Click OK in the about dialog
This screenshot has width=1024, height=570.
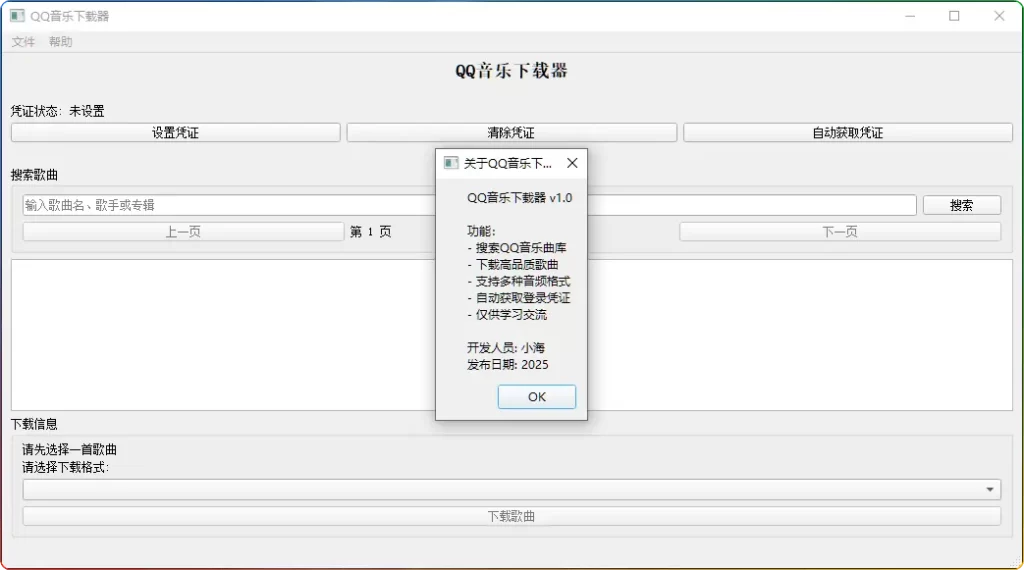coord(537,396)
